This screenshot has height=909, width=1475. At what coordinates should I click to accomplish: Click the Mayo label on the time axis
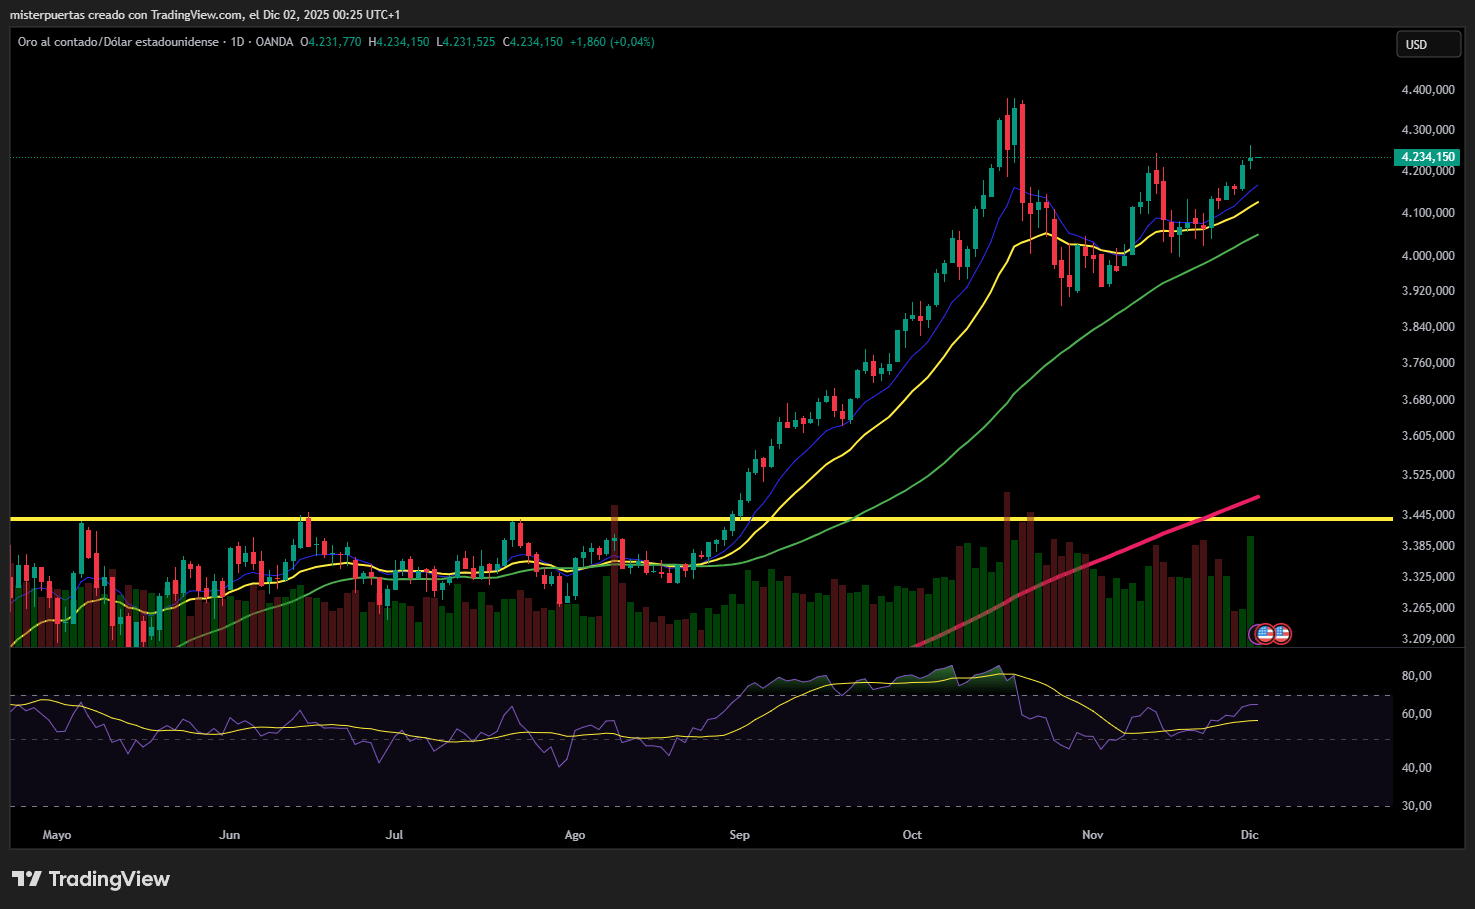[x=57, y=835]
